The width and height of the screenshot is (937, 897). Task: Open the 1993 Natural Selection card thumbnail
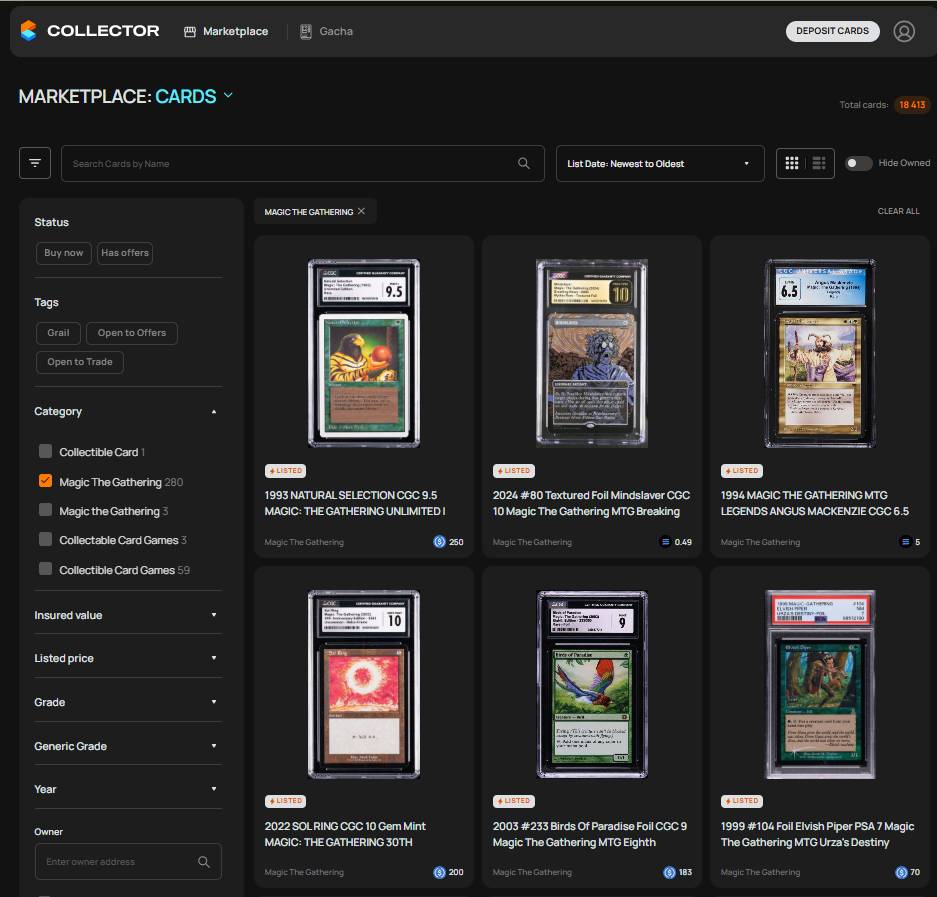pos(363,353)
